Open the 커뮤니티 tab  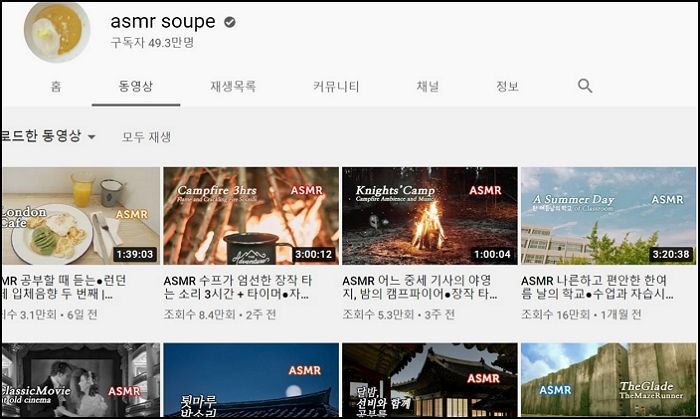point(336,86)
